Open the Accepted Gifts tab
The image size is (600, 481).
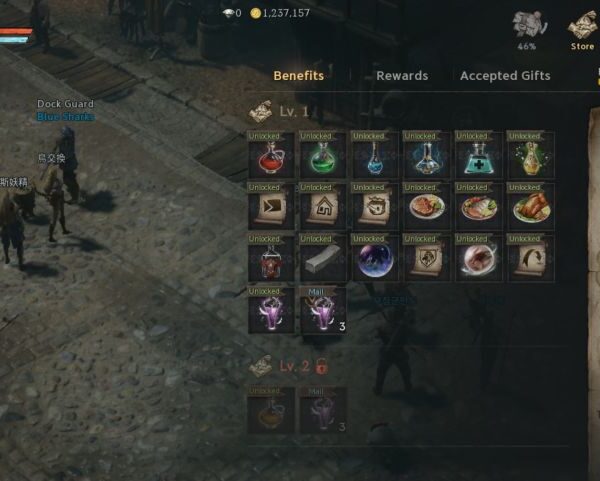click(x=505, y=76)
